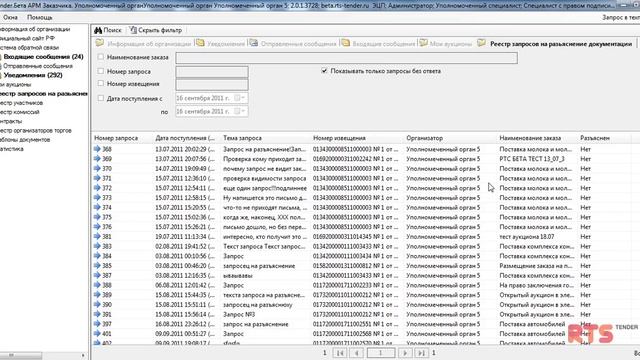Click the Поиск binoculars search button
The width and height of the screenshot is (640, 360).
tap(108, 30)
